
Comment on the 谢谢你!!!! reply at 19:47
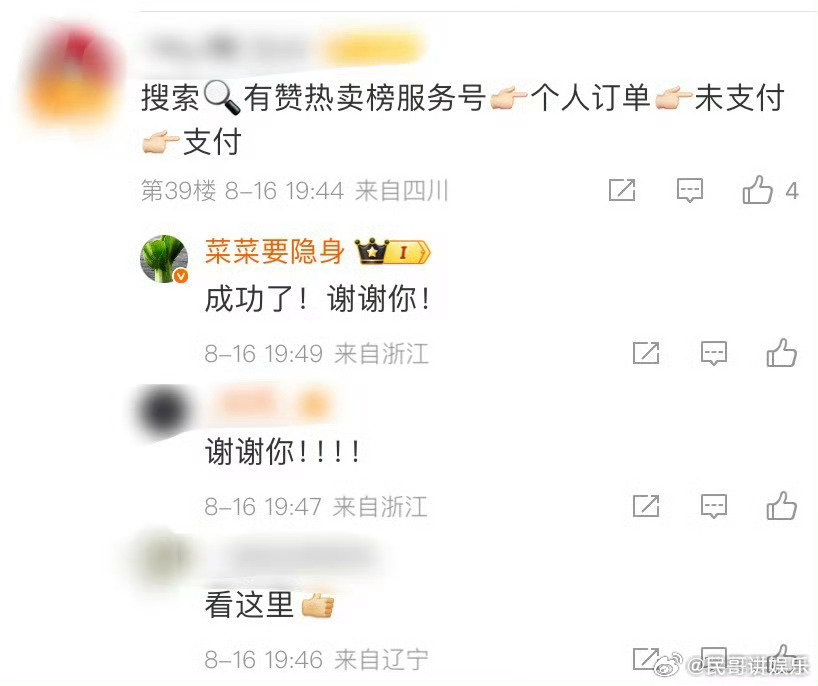click(x=714, y=506)
